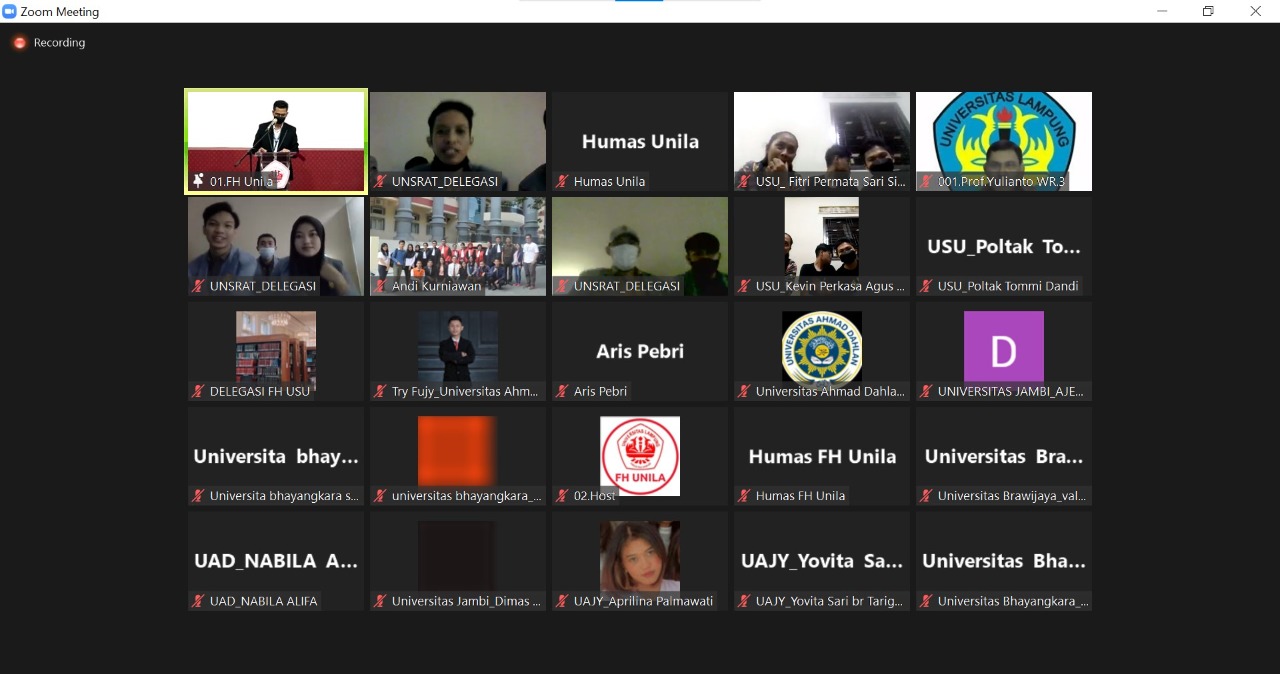Click muted mic icon beside UAD_NABILA ALIFA label
The width and height of the screenshot is (1280, 674).
(x=199, y=601)
